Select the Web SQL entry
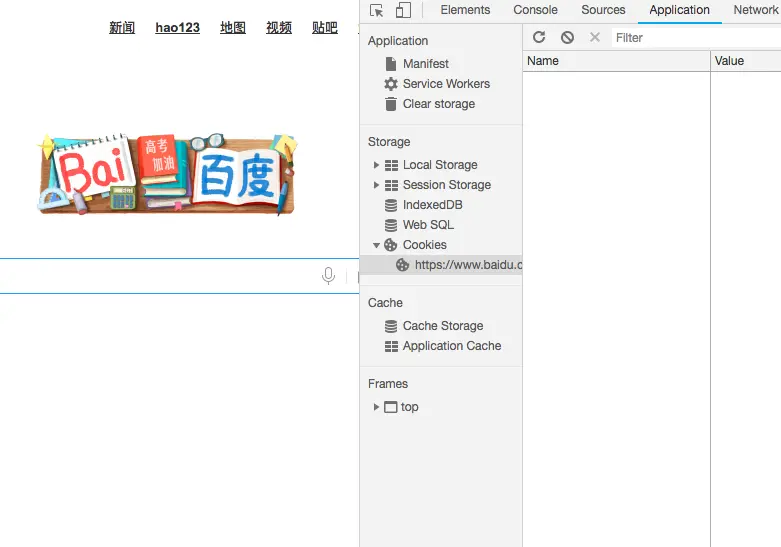Screen dimensions: 781x547 point(428,225)
